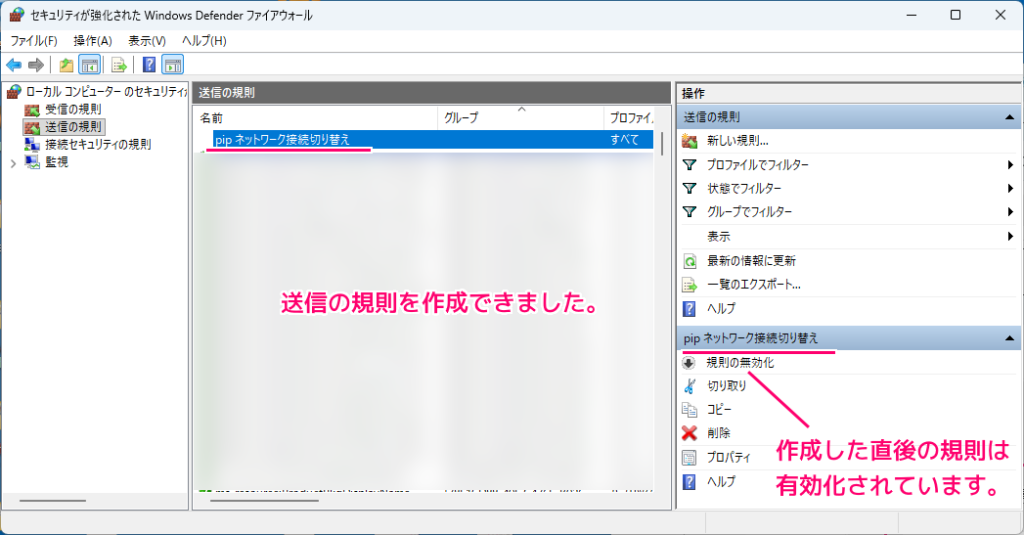
Task: Go forward with the toolbar forward arrow
Action: 36,65
